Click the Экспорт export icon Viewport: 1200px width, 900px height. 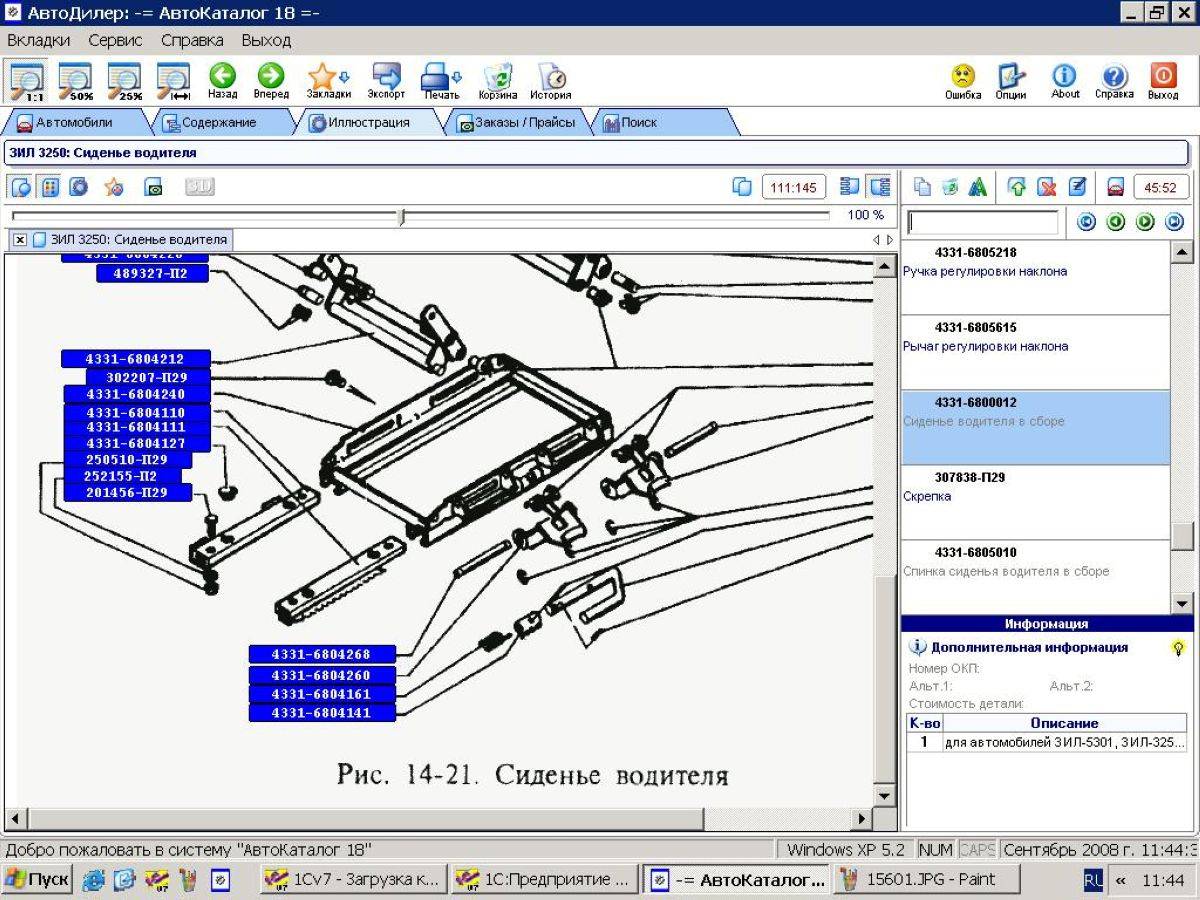point(386,80)
